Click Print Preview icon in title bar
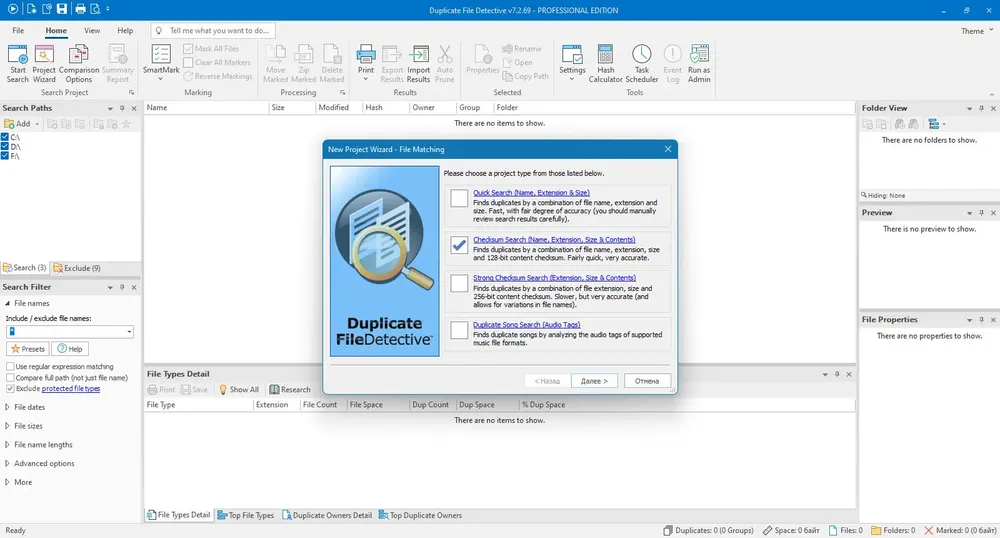1000x538 pixels. 95,9
